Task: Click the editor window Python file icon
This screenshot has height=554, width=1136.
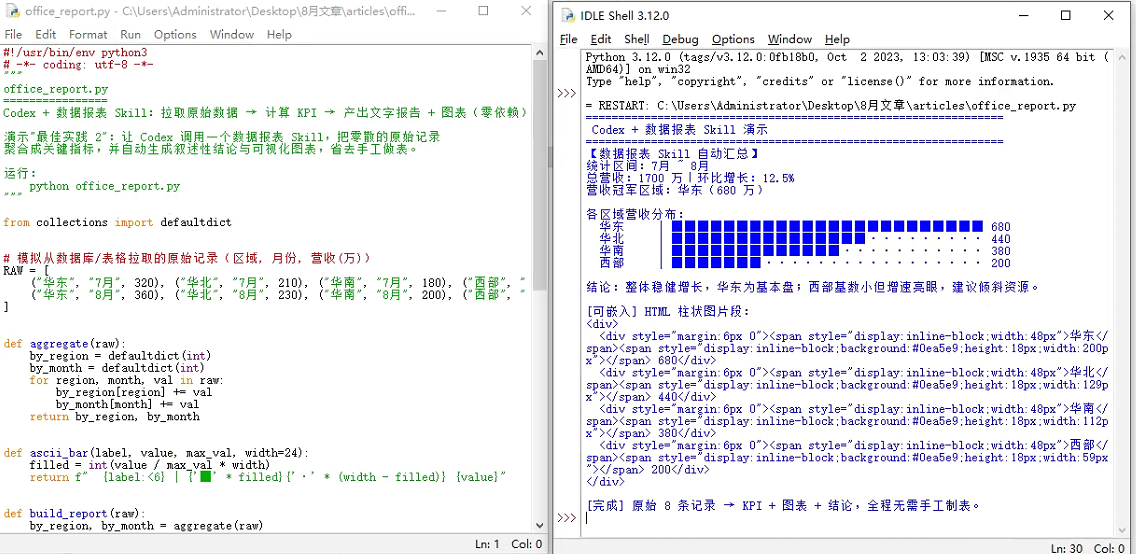Action: click(x=12, y=11)
